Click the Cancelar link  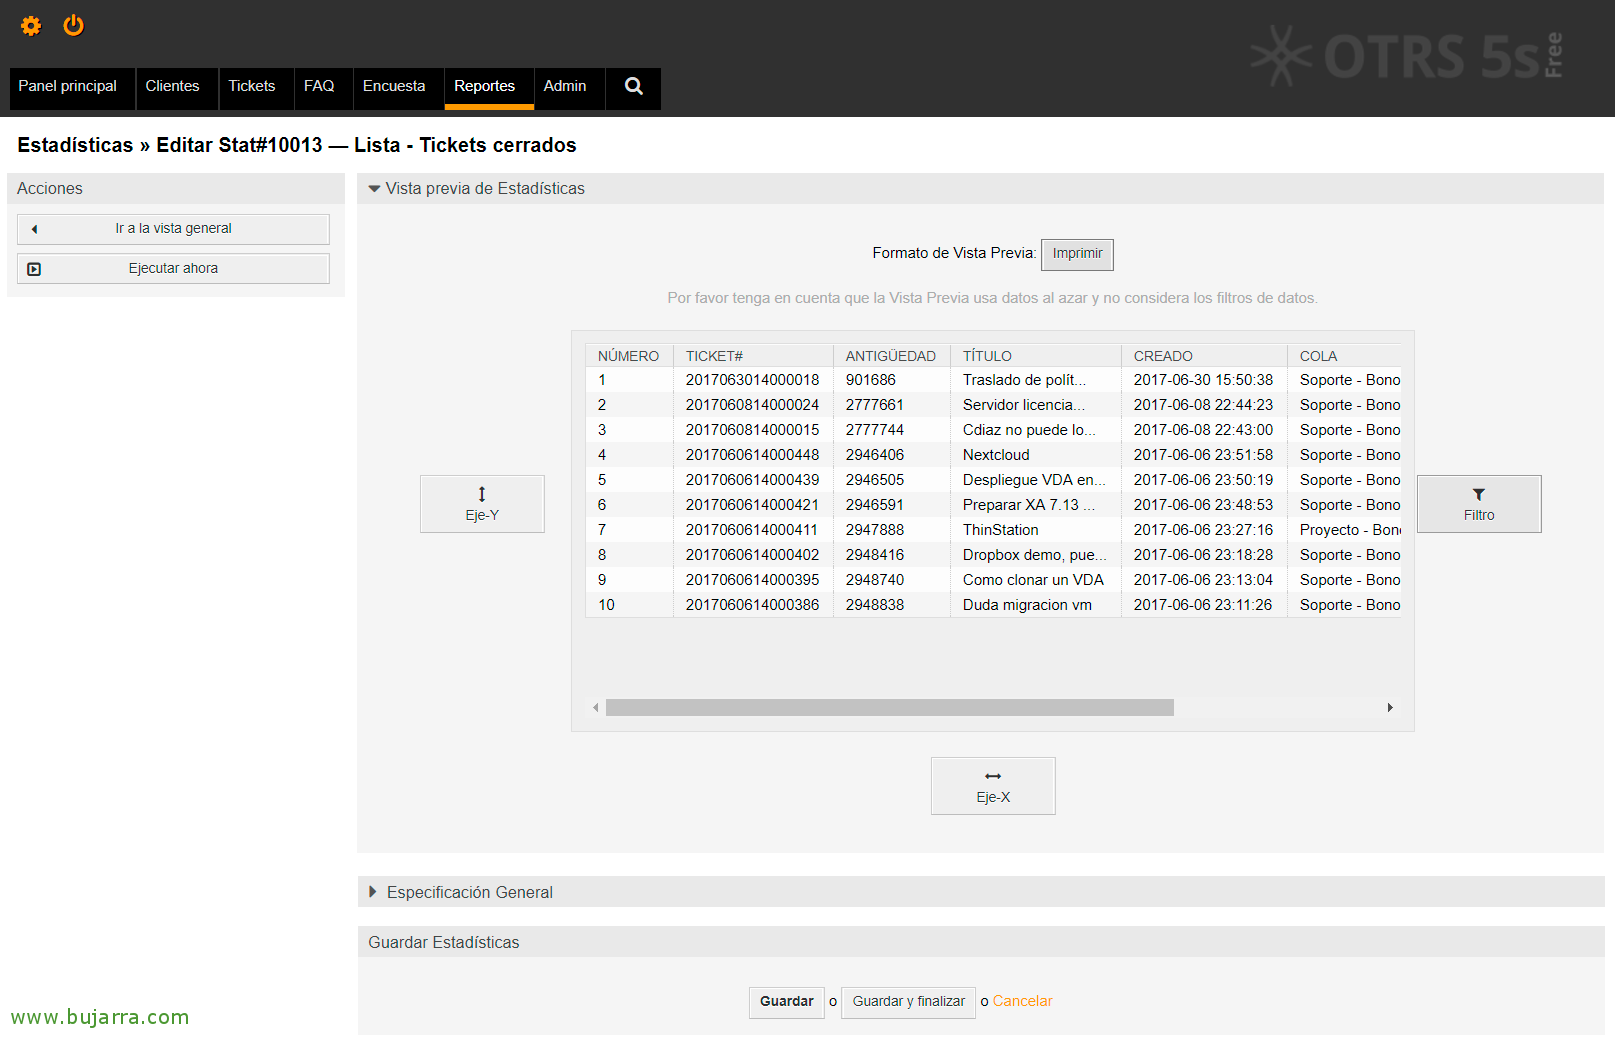click(1022, 1001)
